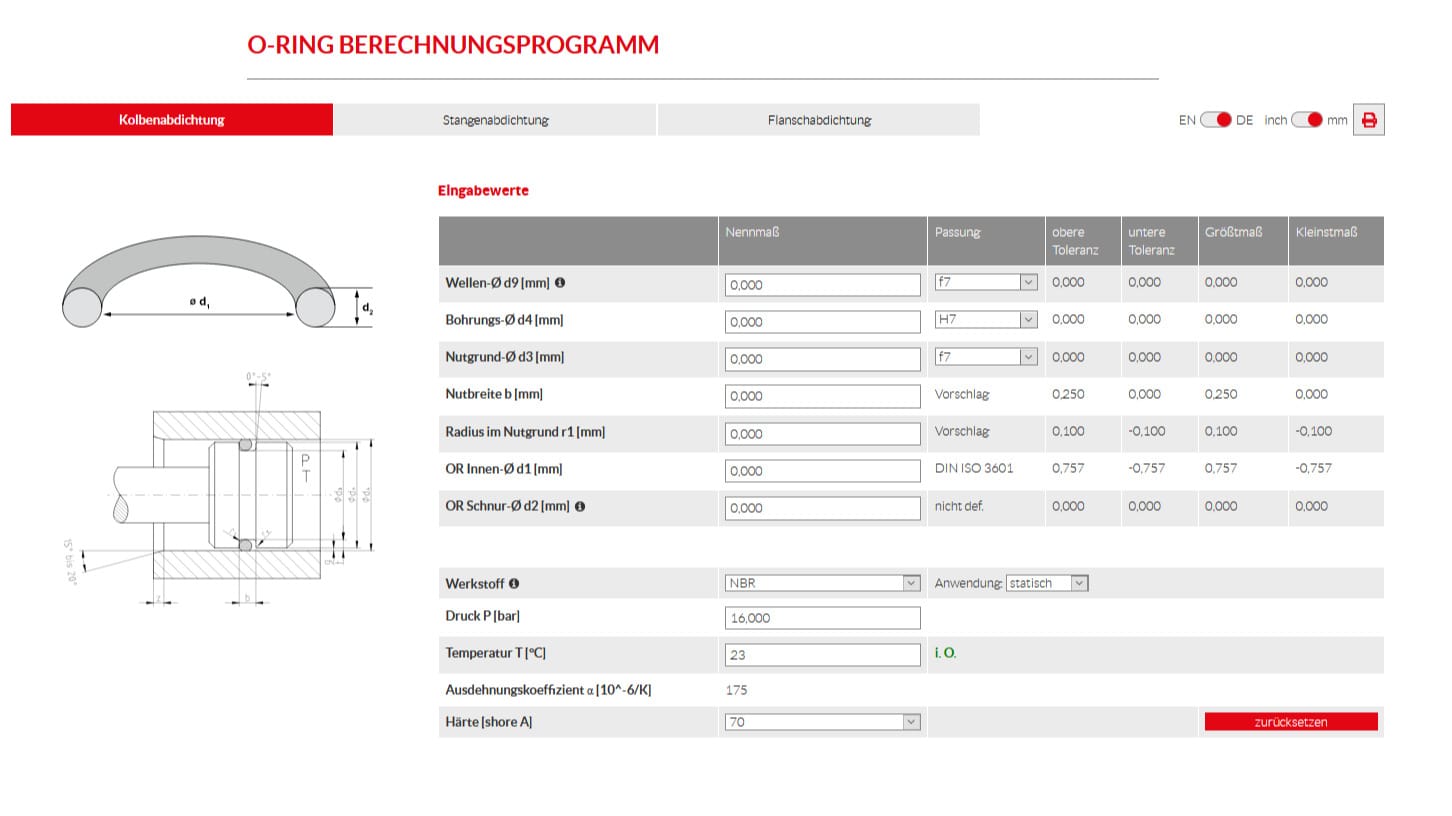Click obere Toleranz 0,250 in Nutbreite row

1068,394
